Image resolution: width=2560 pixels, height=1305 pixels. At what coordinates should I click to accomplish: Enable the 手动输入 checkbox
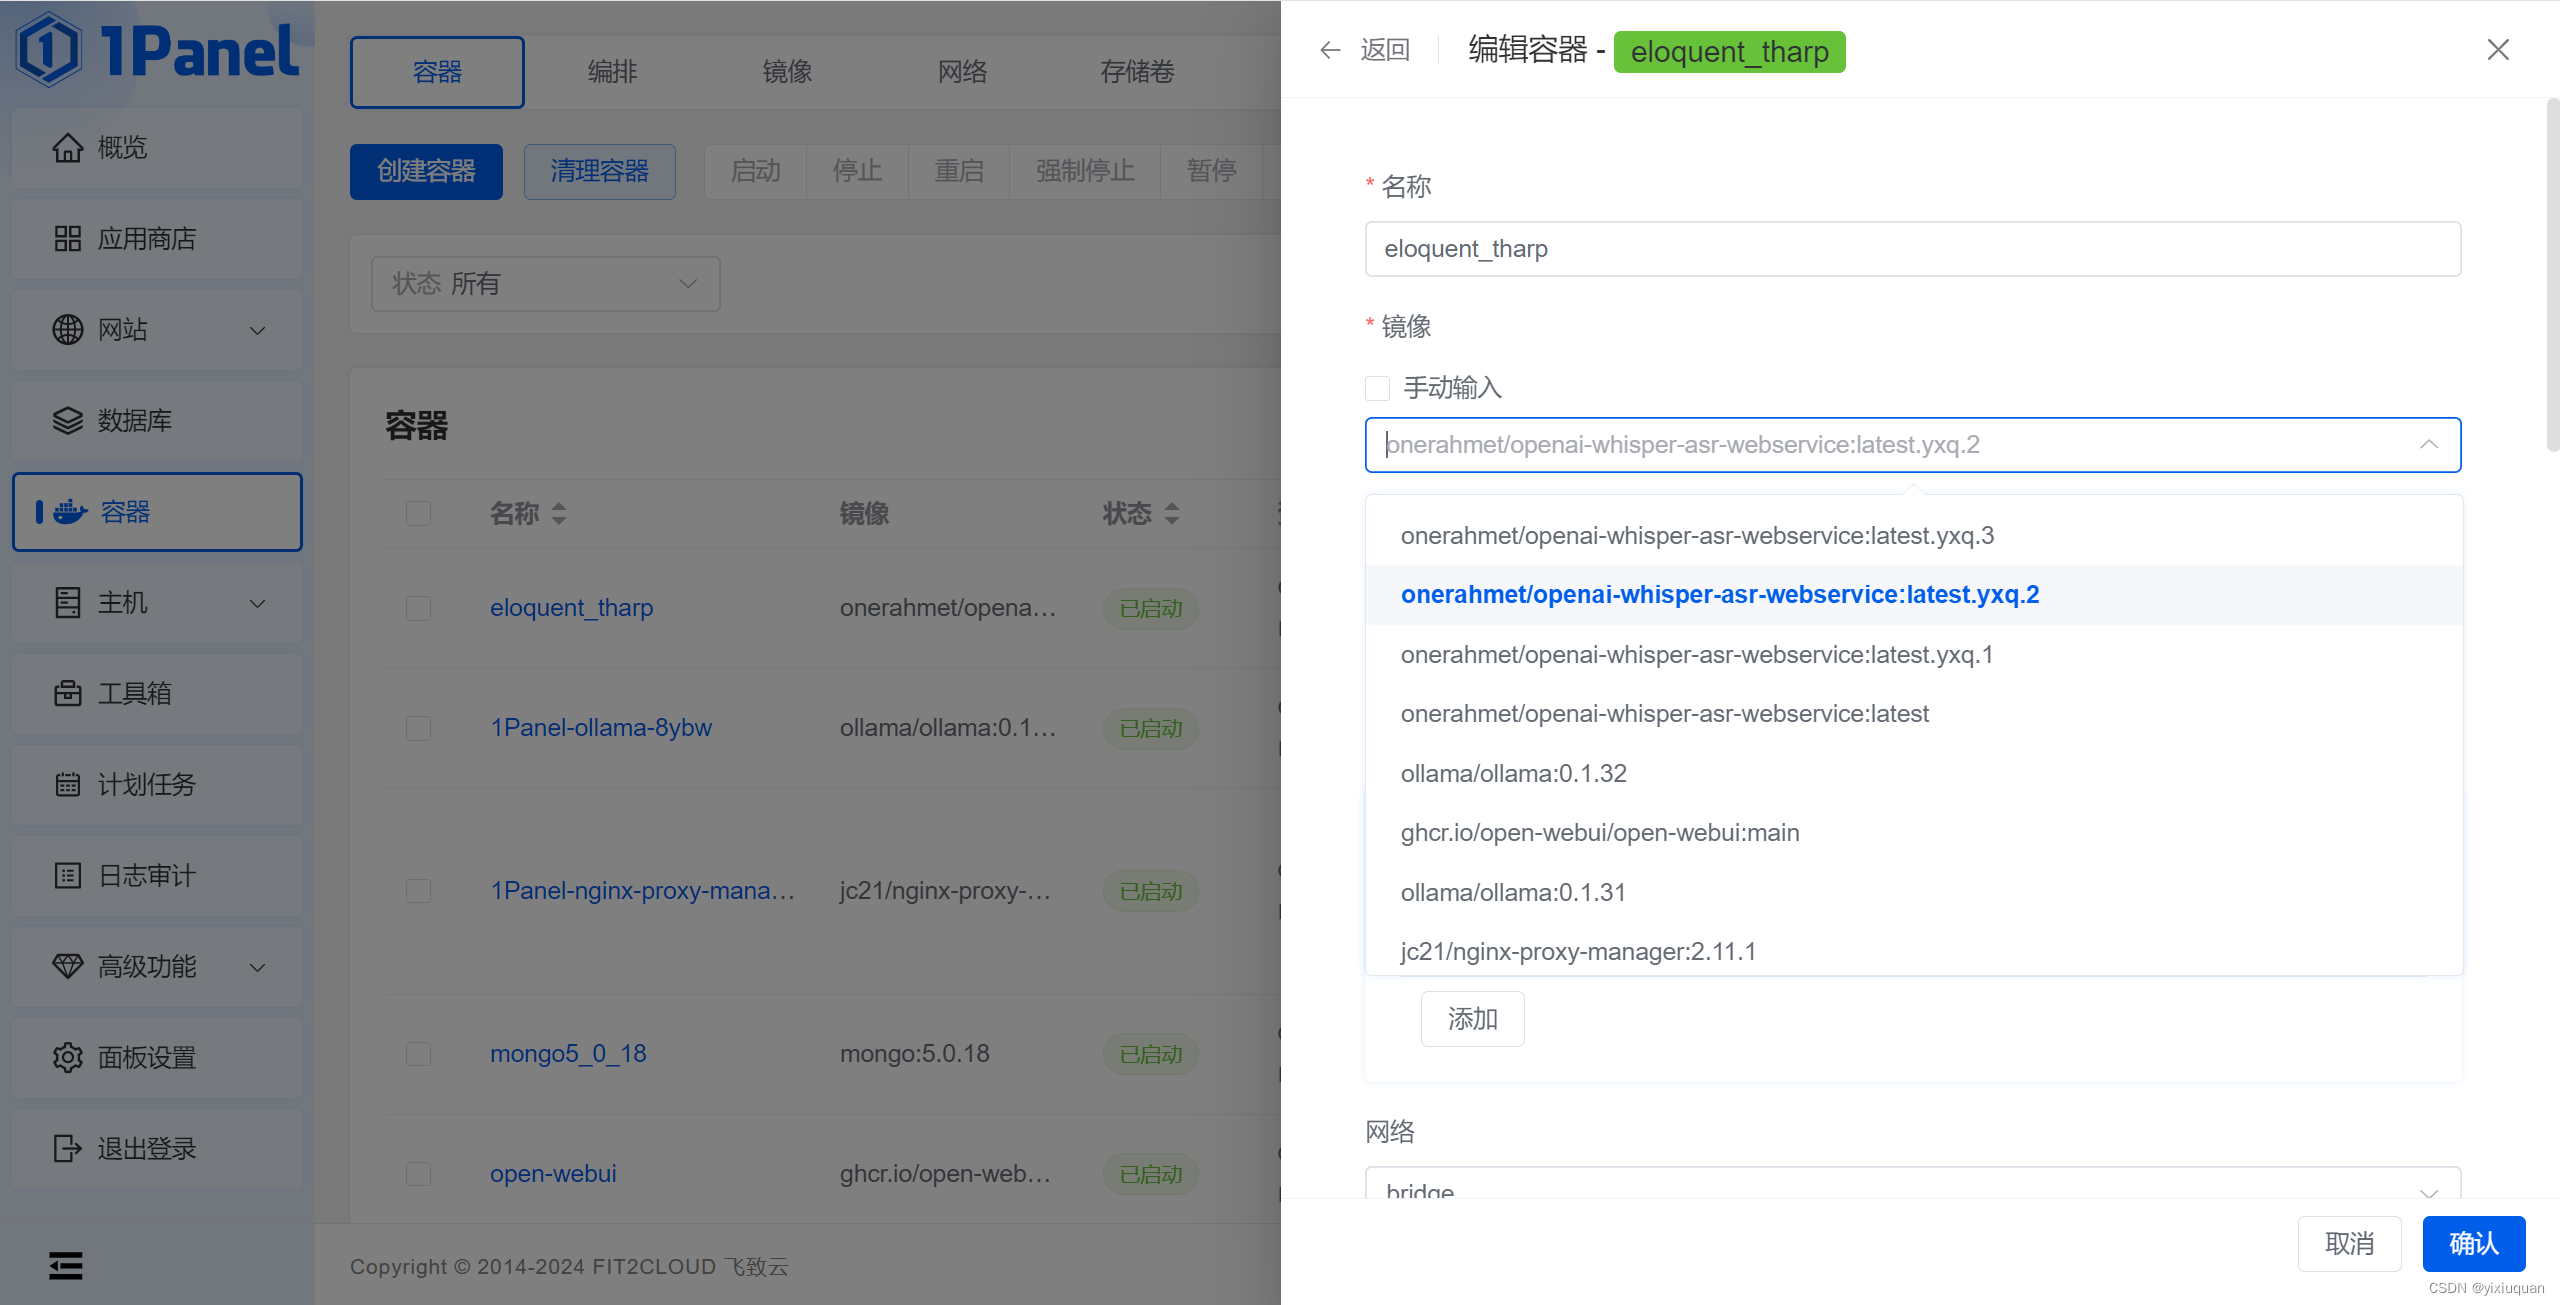point(1377,388)
